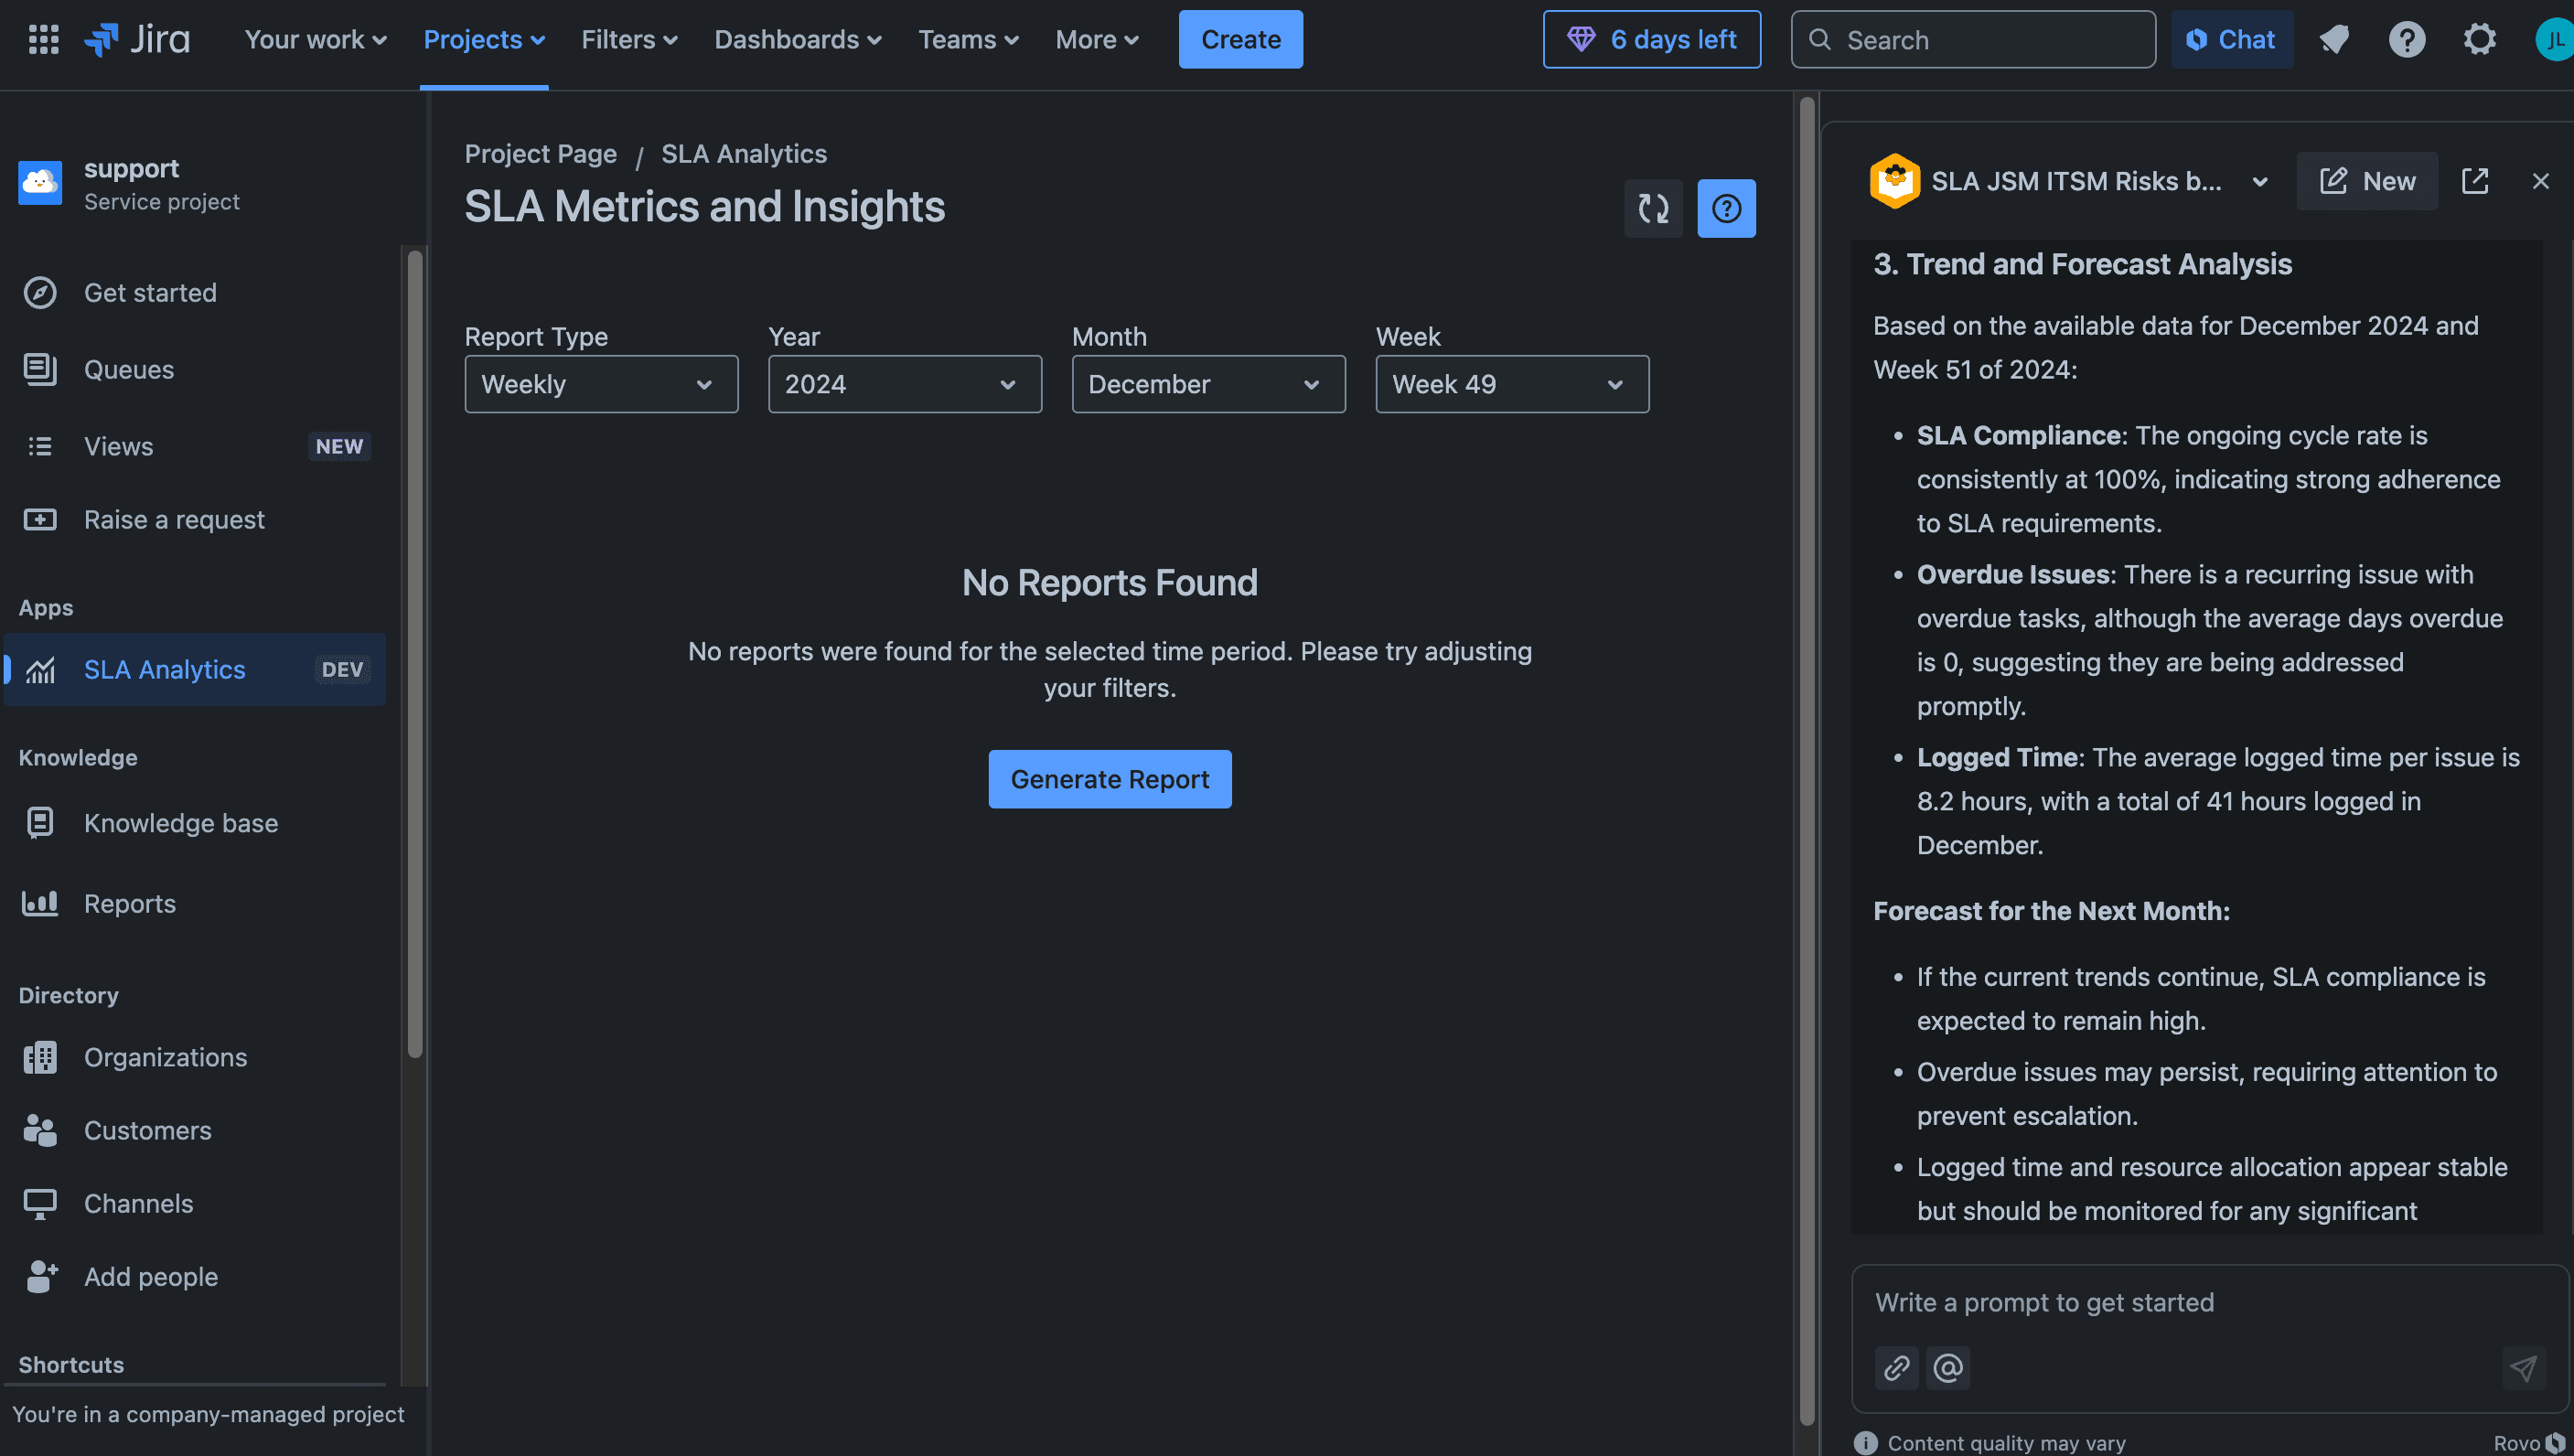This screenshot has width=2574, height=1456.
Task: Open SLA Metrics help button
Action: [1726, 208]
